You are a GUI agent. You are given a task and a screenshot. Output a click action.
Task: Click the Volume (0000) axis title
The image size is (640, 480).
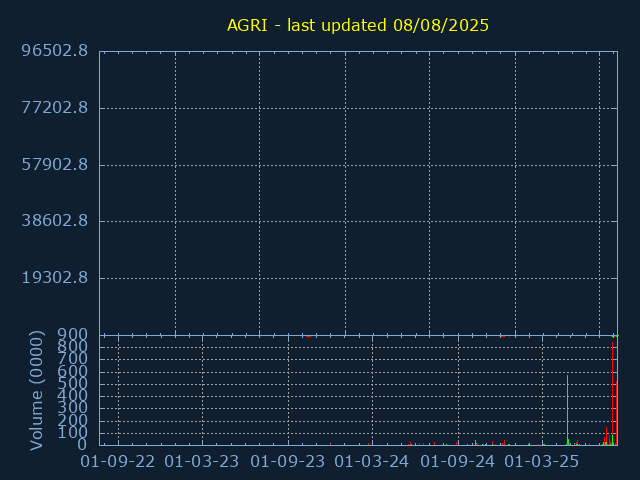tap(36, 391)
